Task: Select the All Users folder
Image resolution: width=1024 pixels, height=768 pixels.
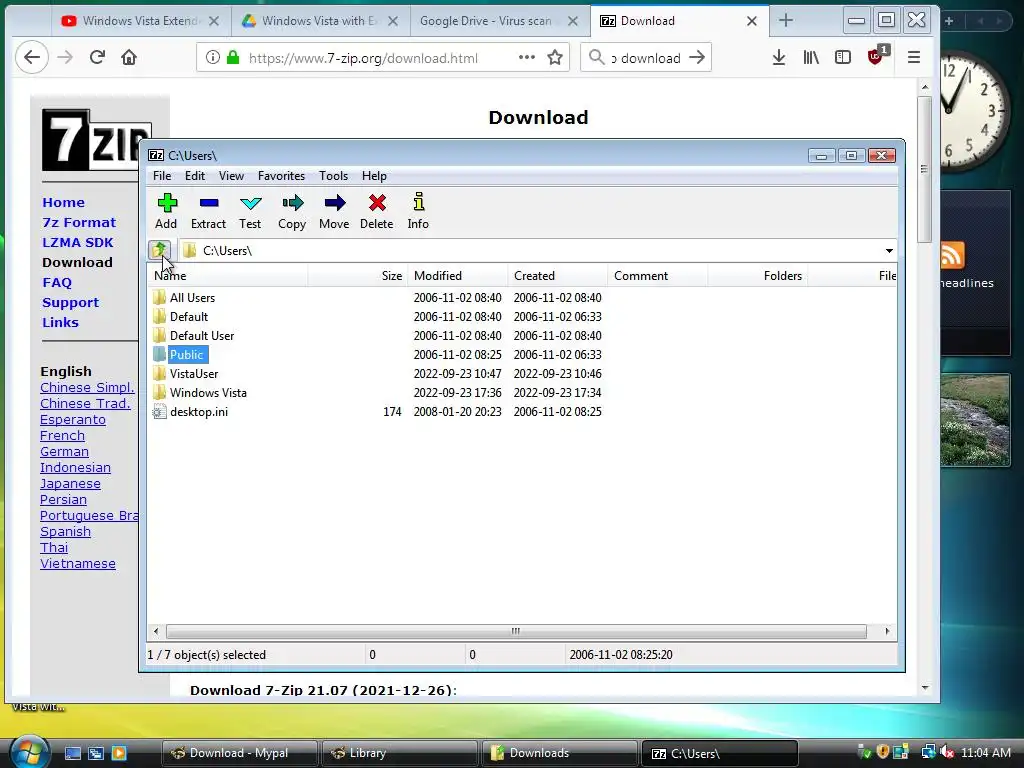Action: point(192,298)
